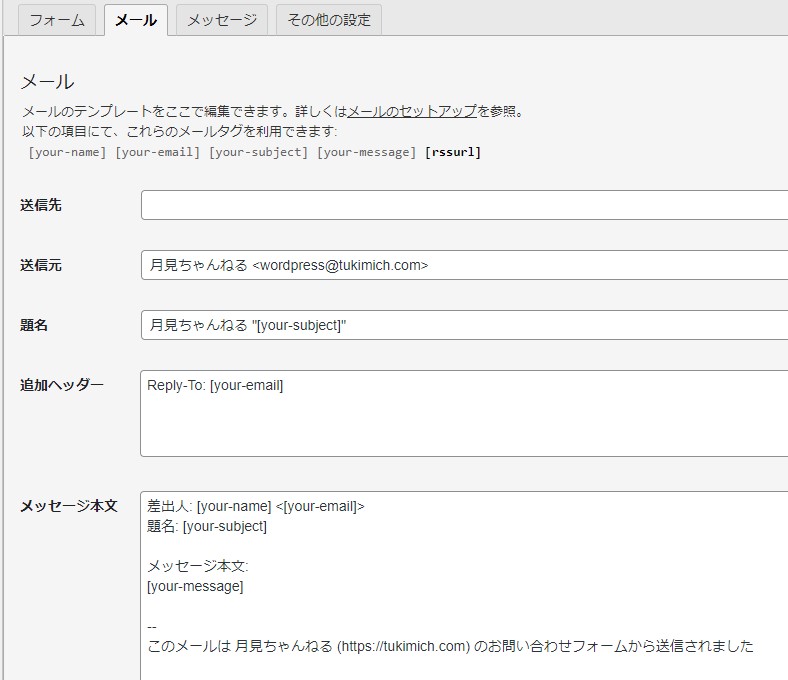Click into the 題名 subject field
This screenshot has width=788, height=680.
pos(464,325)
